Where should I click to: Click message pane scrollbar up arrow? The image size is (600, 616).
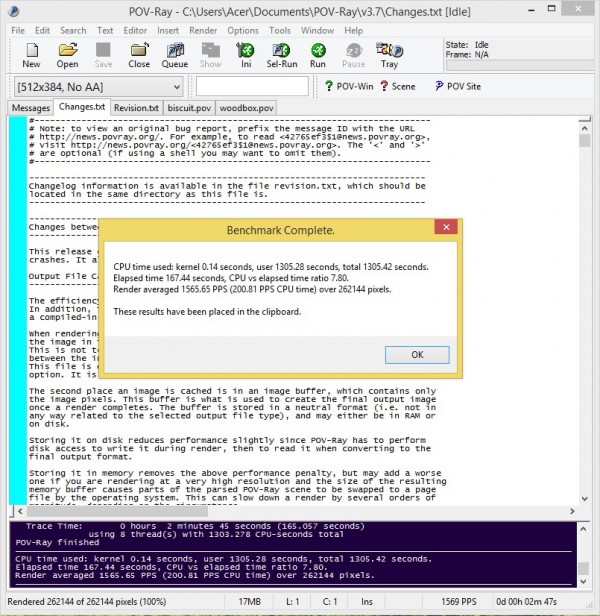pos(583,529)
